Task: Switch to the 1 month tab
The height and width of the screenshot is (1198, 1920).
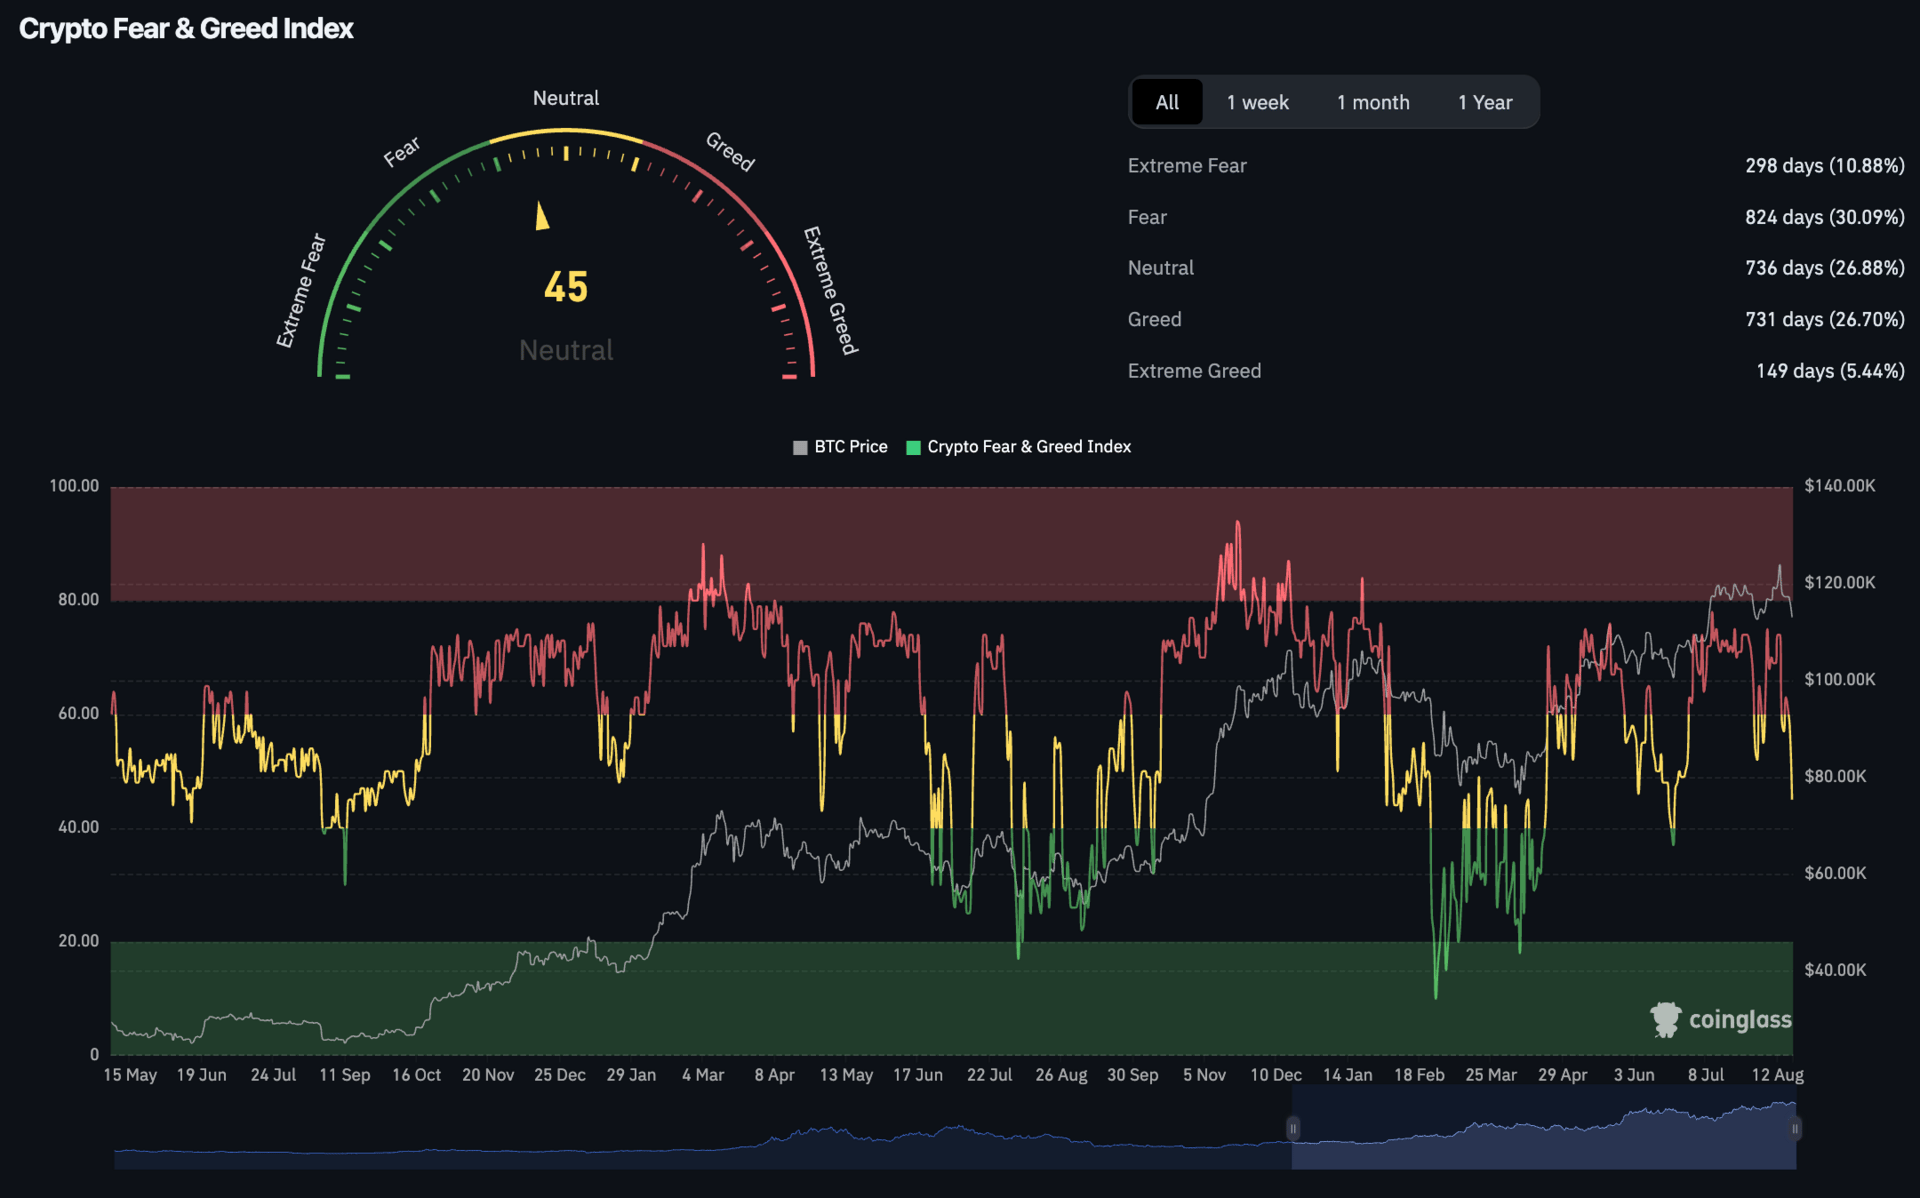Action: click(x=1373, y=102)
